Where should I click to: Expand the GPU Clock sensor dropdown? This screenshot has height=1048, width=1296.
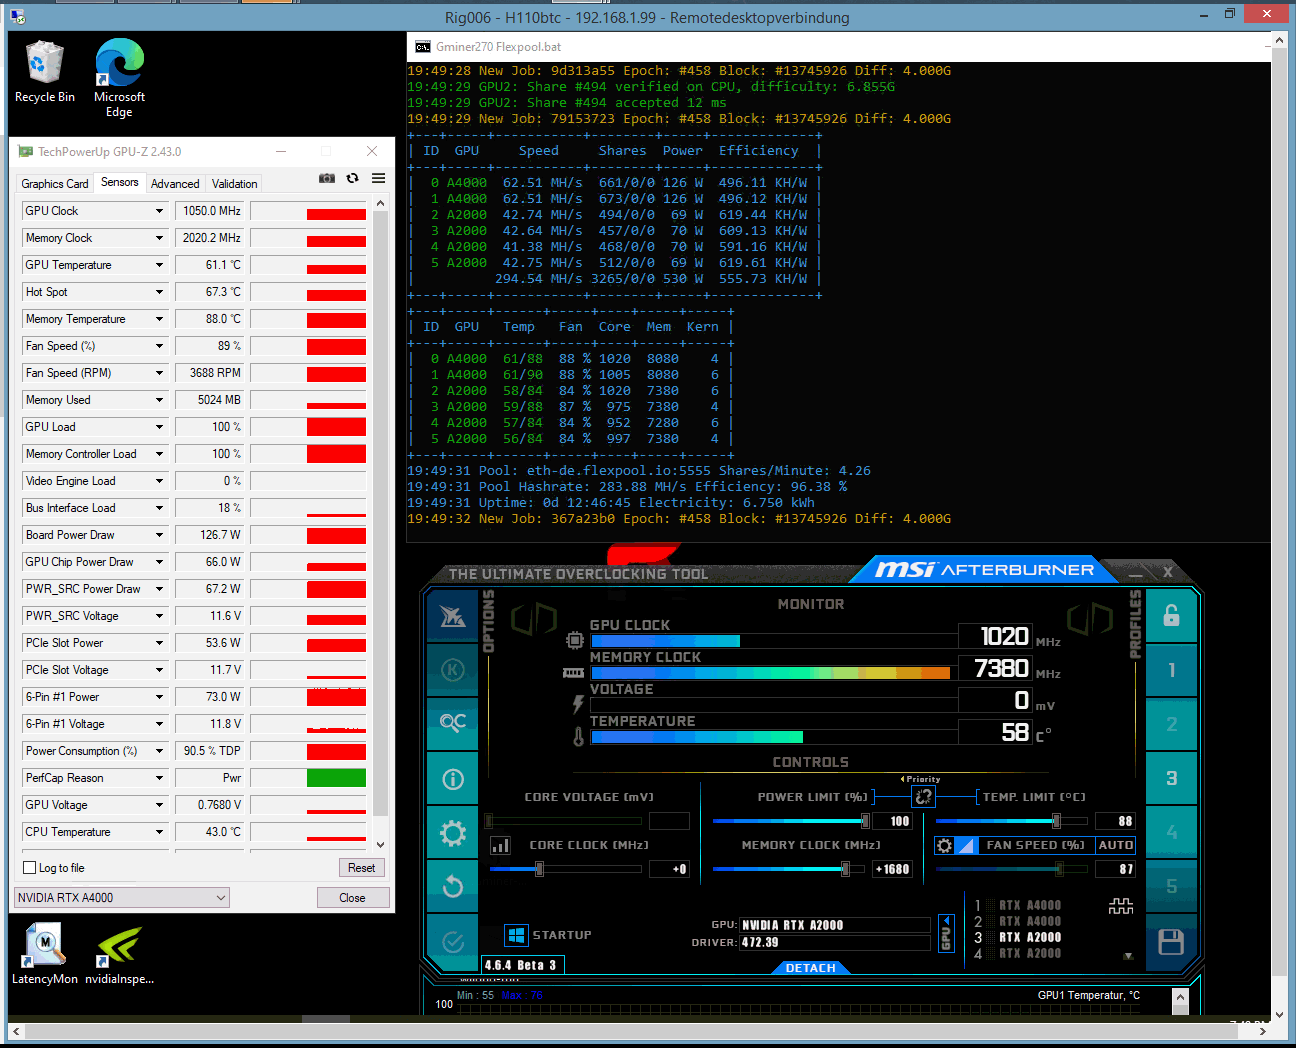tap(159, 211)
